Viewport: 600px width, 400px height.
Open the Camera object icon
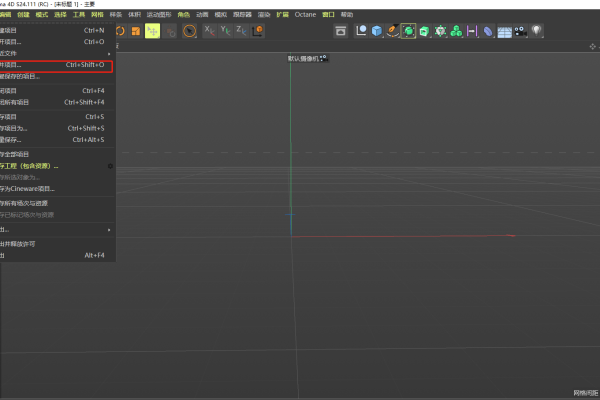click(x=521, y=32)
